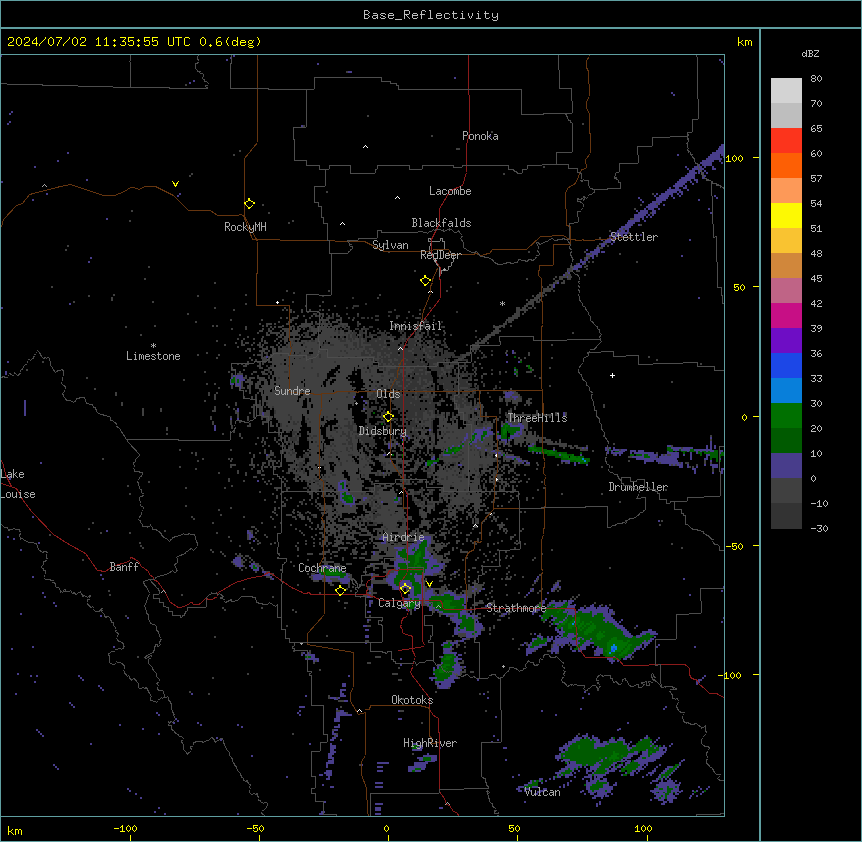Click the 0 tick label on bottom axis
This screenshot has height=842, width=862.
coord(386,829)
